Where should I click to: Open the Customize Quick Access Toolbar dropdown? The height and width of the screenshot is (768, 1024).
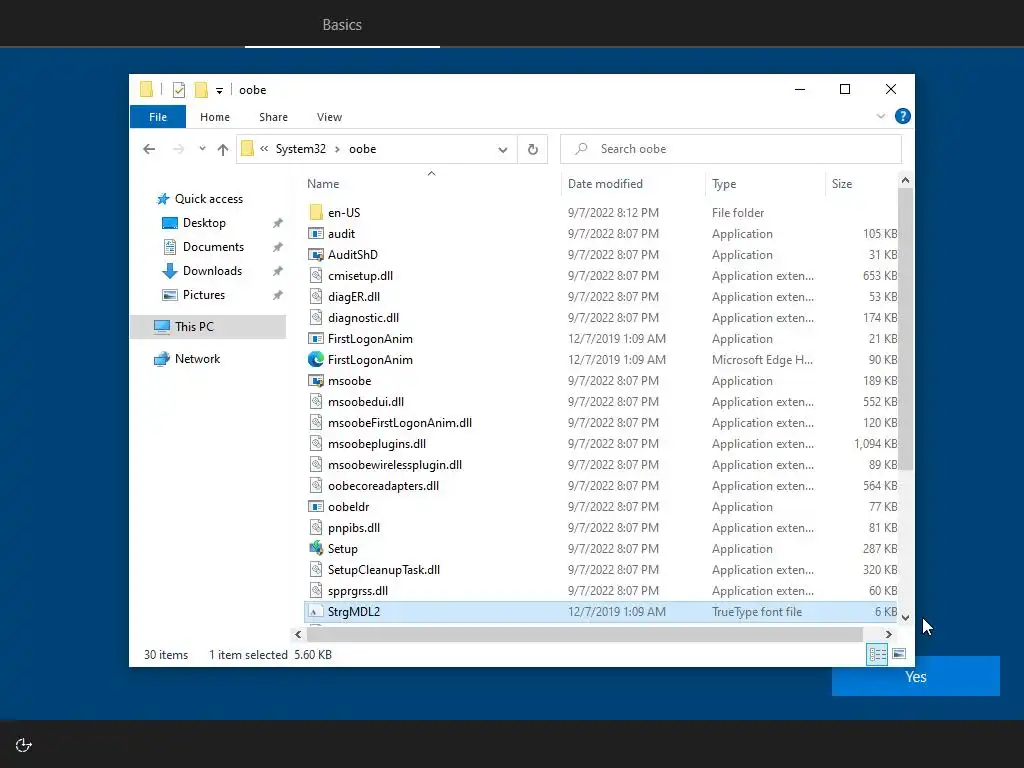pos(219,91)
